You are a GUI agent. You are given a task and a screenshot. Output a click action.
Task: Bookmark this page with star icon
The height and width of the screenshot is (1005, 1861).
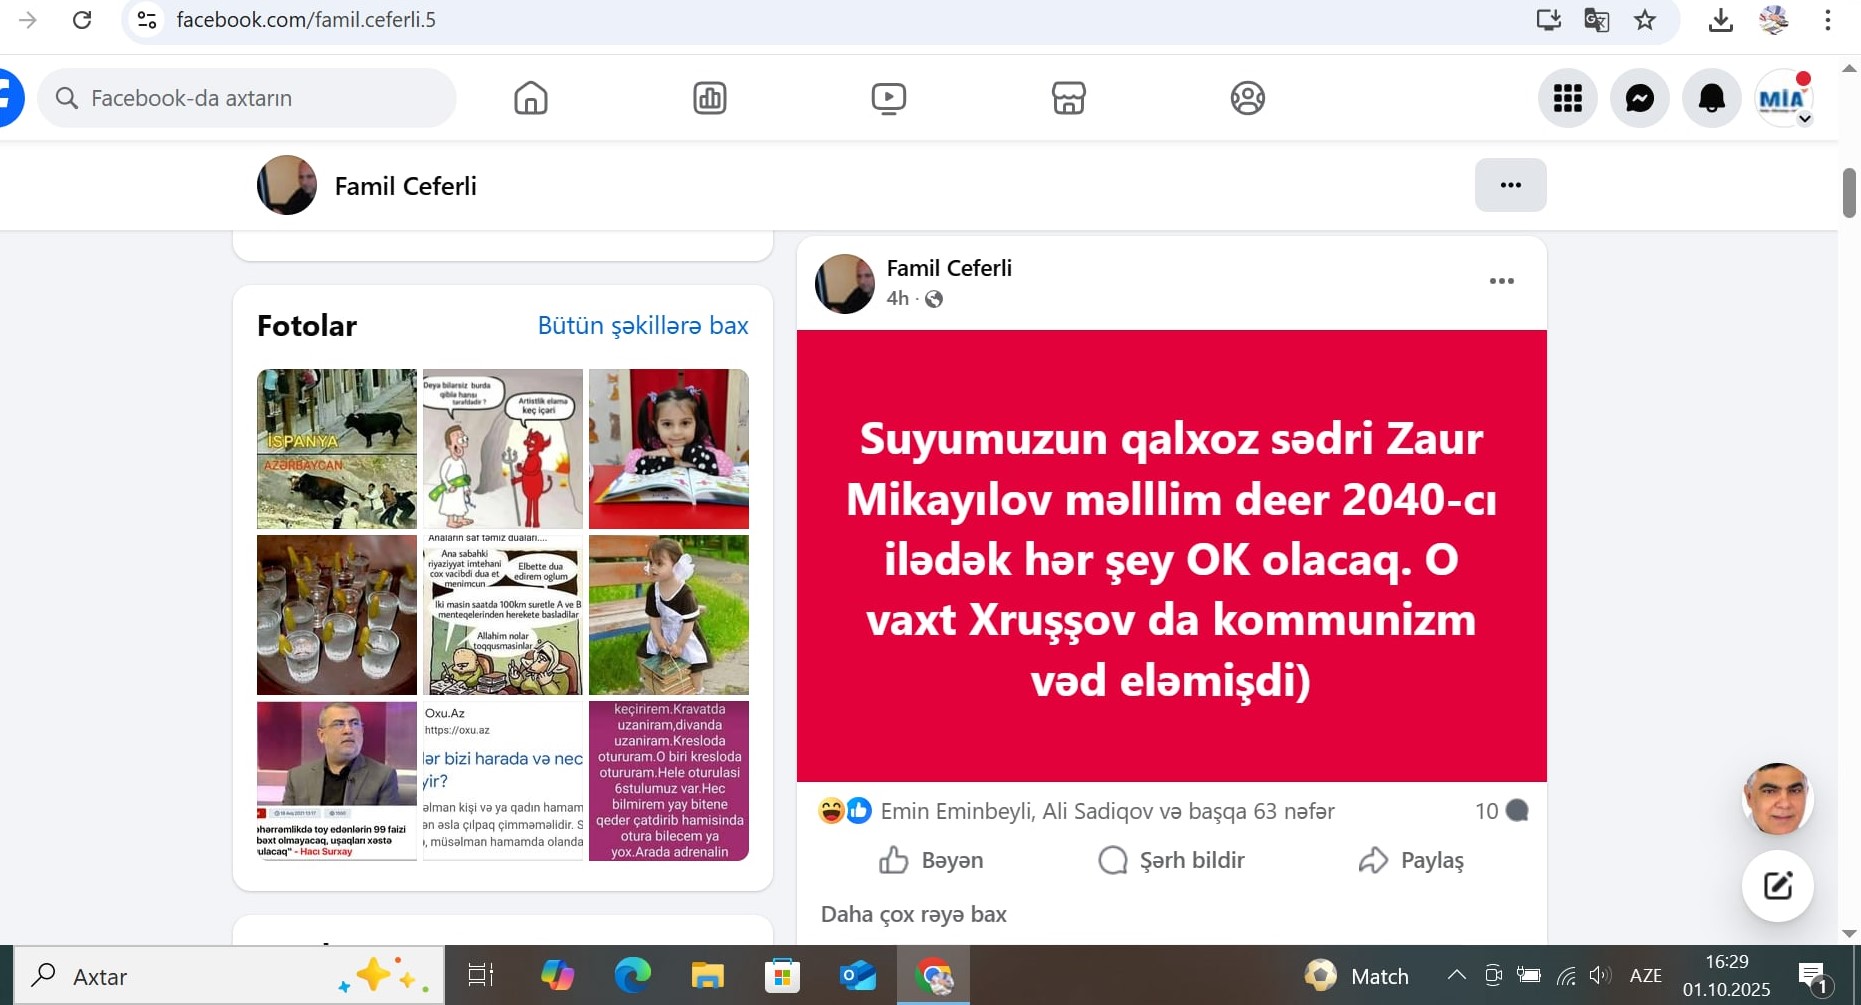click(x=1645, y=20)
